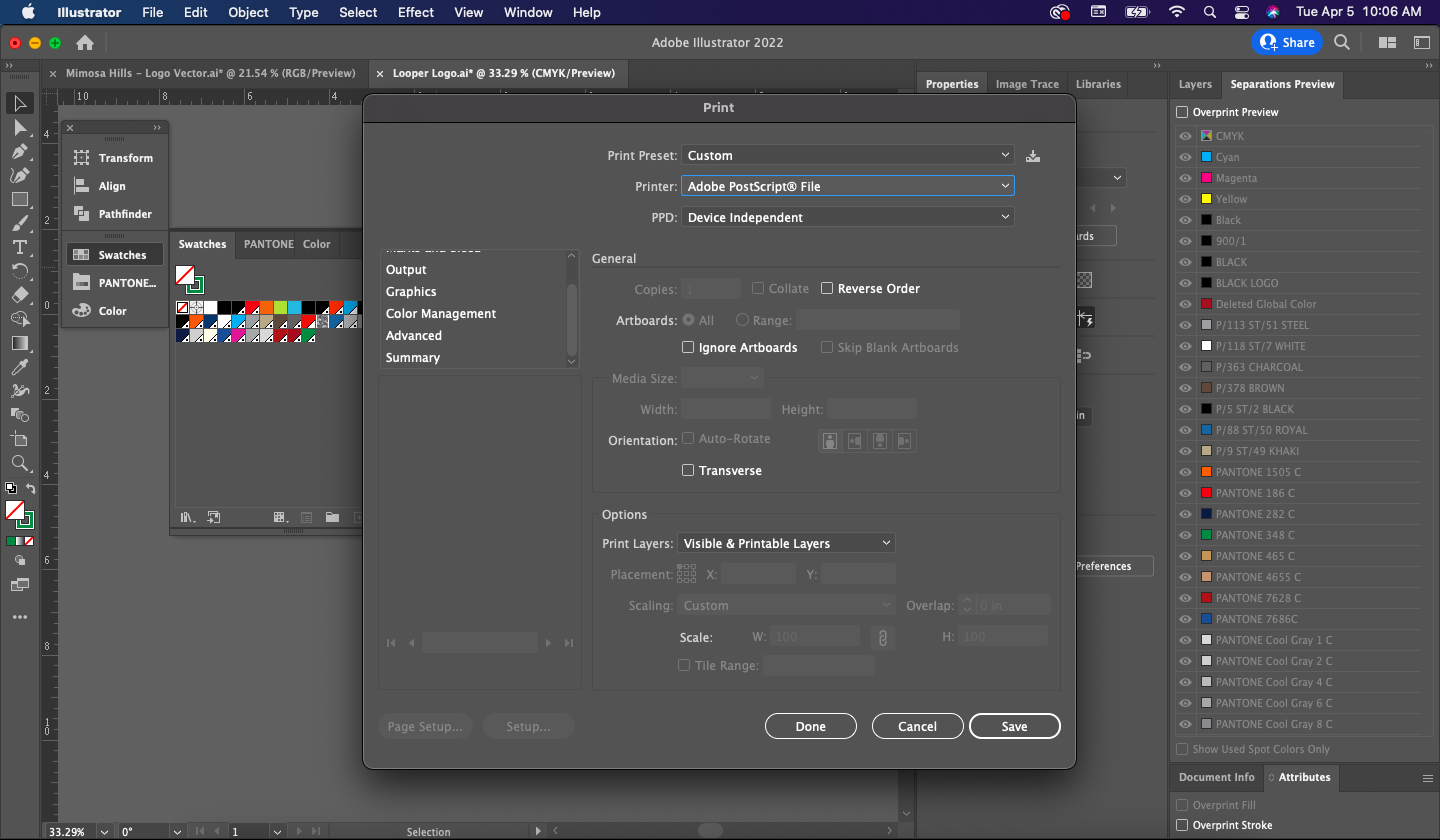The image size is (1440, 840).
Task: Pick the Pen tool
Action: coord(19,151)
